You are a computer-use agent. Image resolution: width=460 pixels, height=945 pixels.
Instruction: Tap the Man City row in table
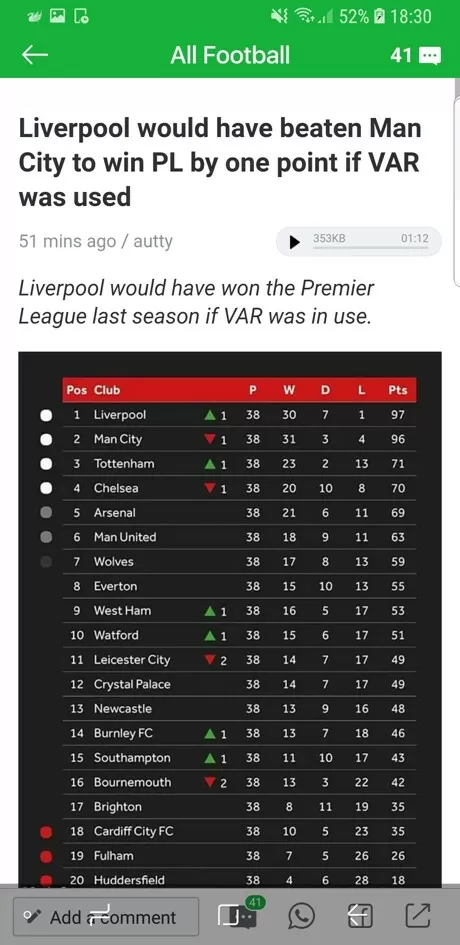click(239, 439)
